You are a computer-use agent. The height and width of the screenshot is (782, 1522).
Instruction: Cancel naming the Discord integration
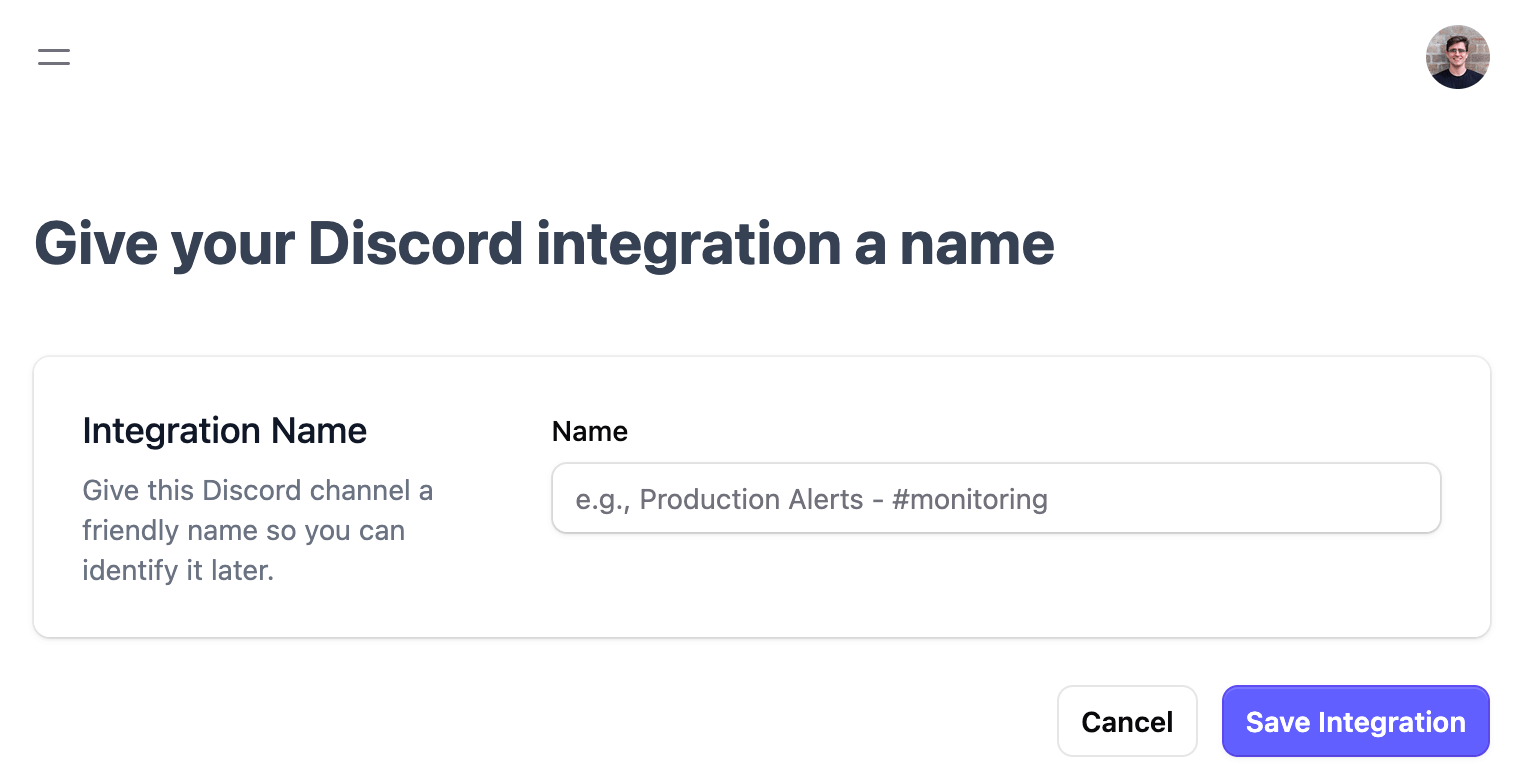(1127, 721)
